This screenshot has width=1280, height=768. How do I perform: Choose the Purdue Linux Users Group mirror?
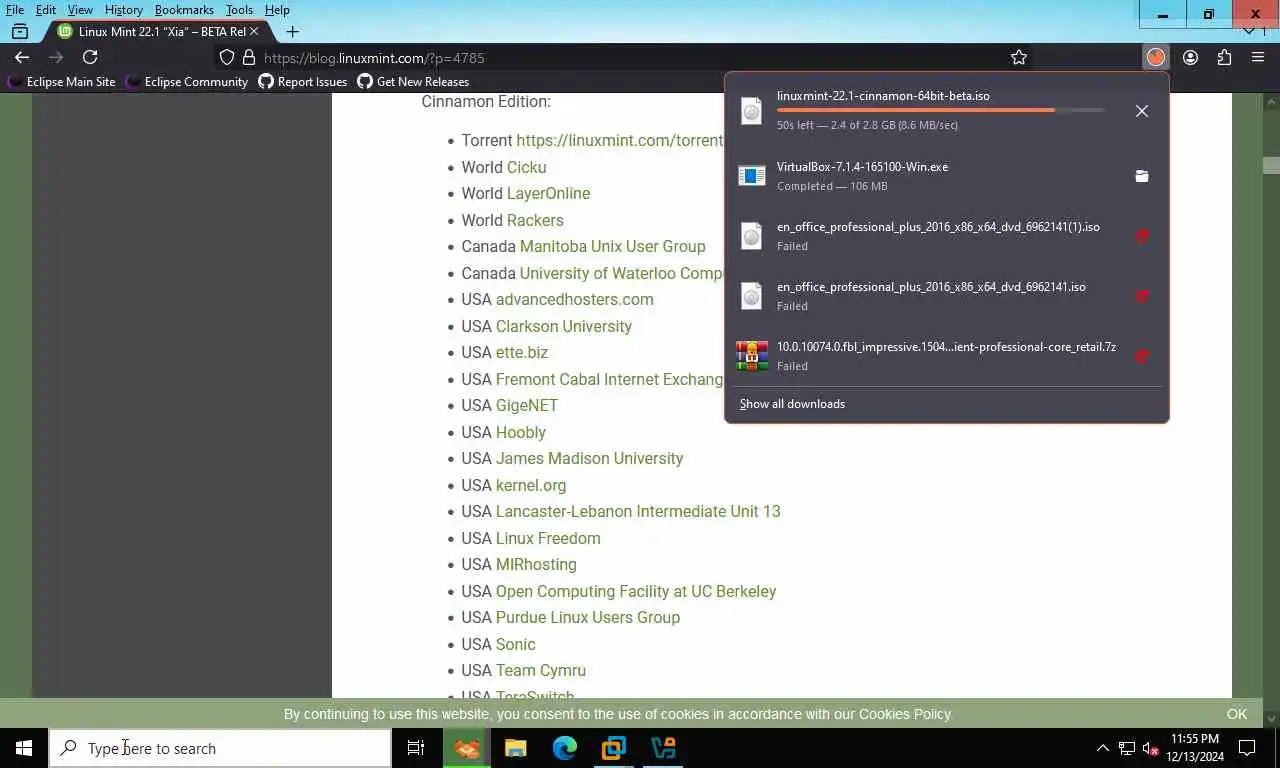pyautogui.click(x=588, y=617)
